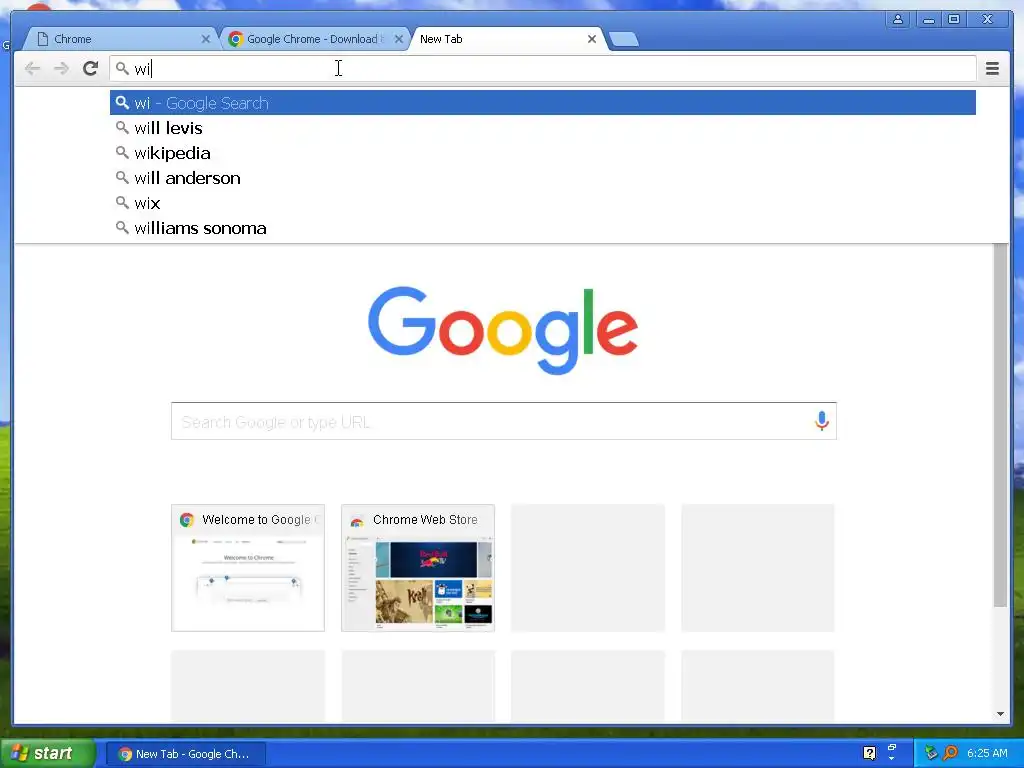Click the help question mark tray icon

tap(869, 753)
